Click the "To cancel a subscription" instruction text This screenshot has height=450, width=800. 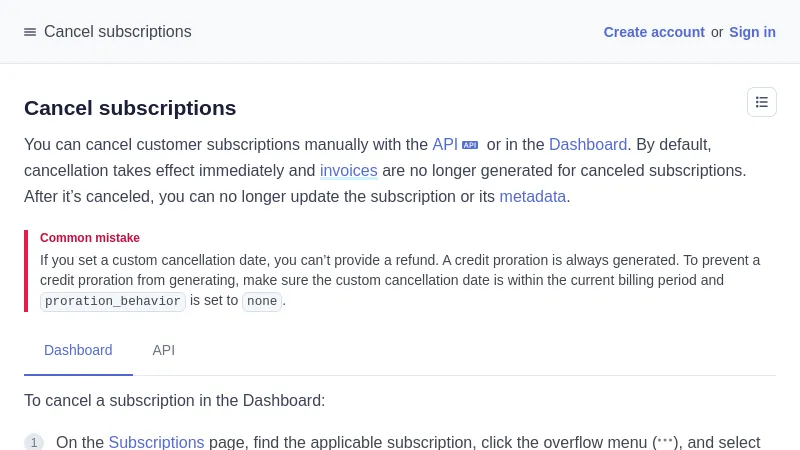click(x=175, y=400)
